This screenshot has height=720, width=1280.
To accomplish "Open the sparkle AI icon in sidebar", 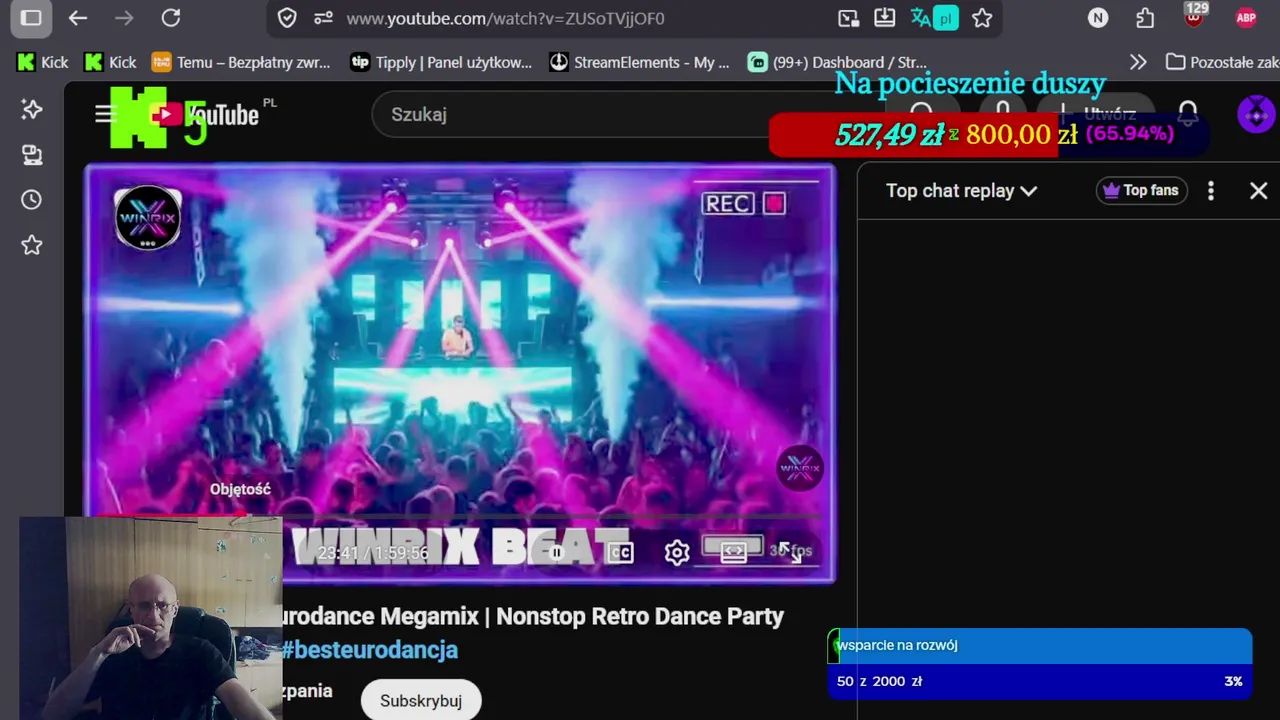I will point(32,109).
